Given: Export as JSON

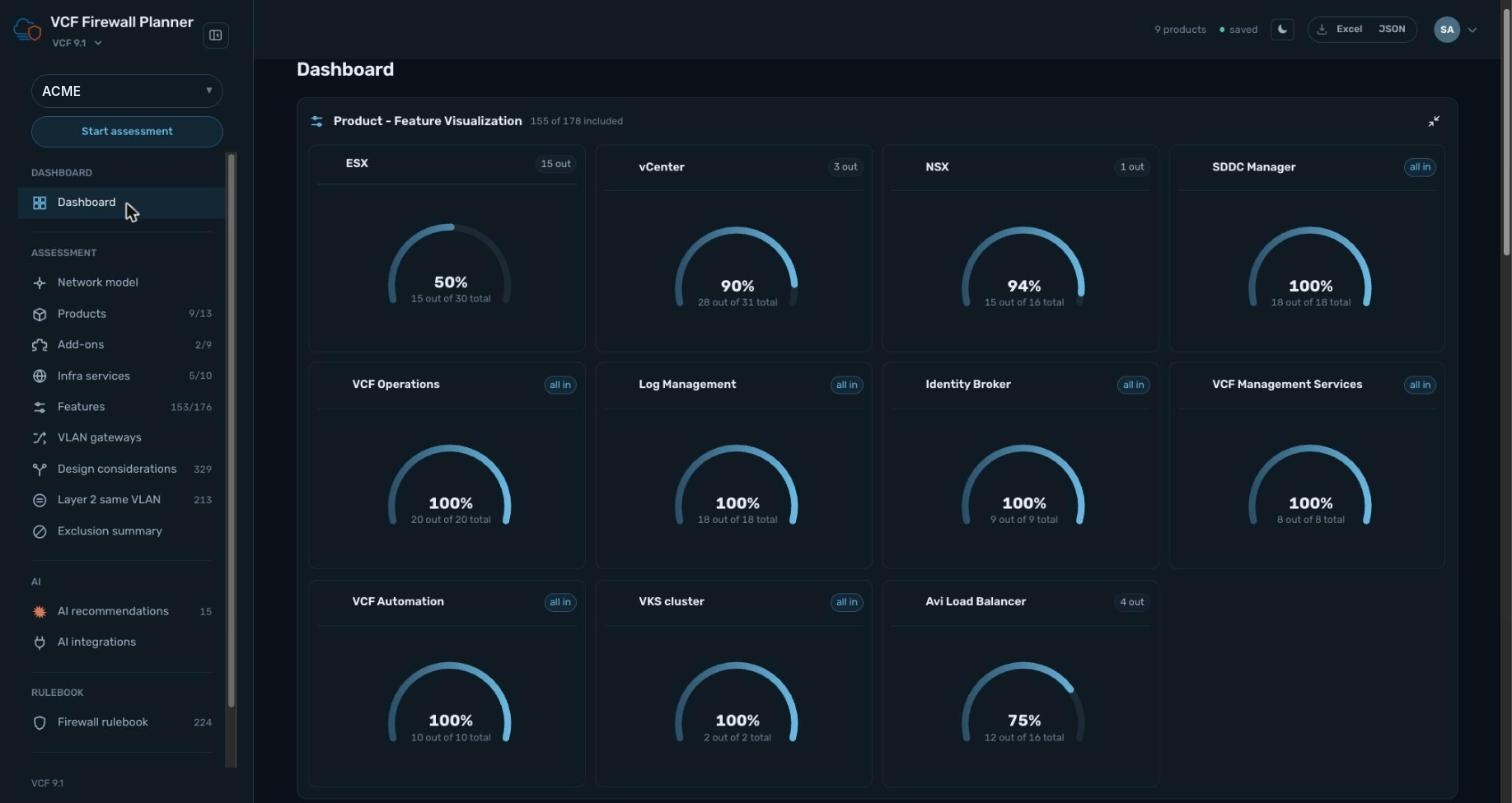Looking at the screenshot, I should [1391, 29].
